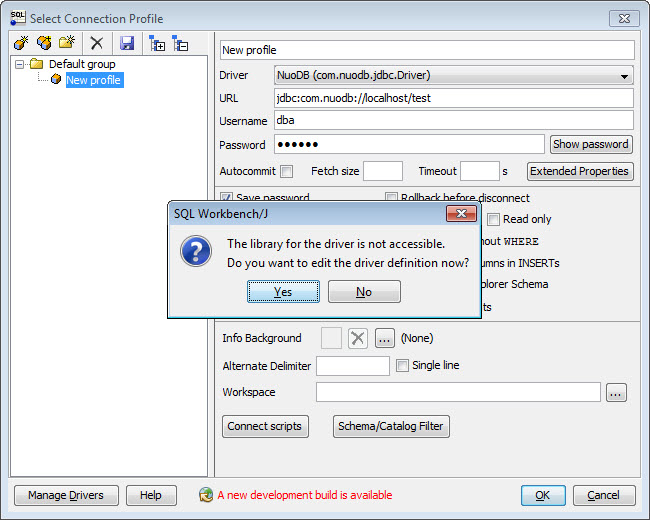Create a new connection profile icon
The image size is (650, 520).
21,43
